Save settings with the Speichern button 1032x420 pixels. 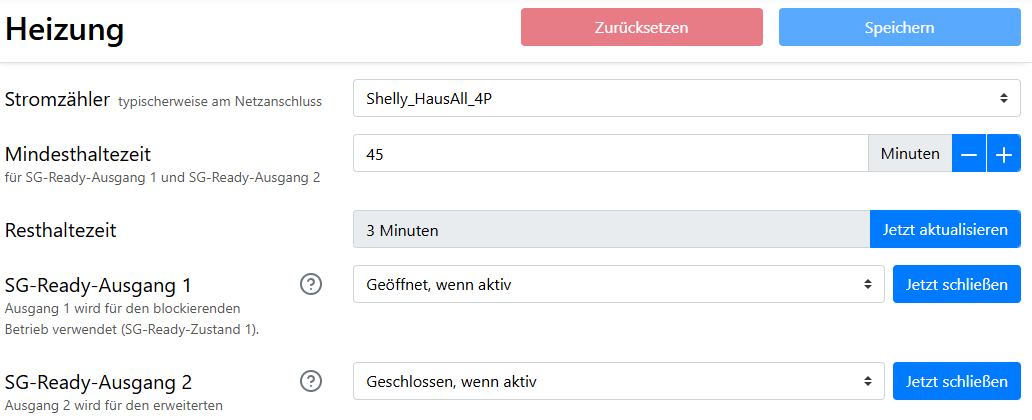tap(899, 28)
